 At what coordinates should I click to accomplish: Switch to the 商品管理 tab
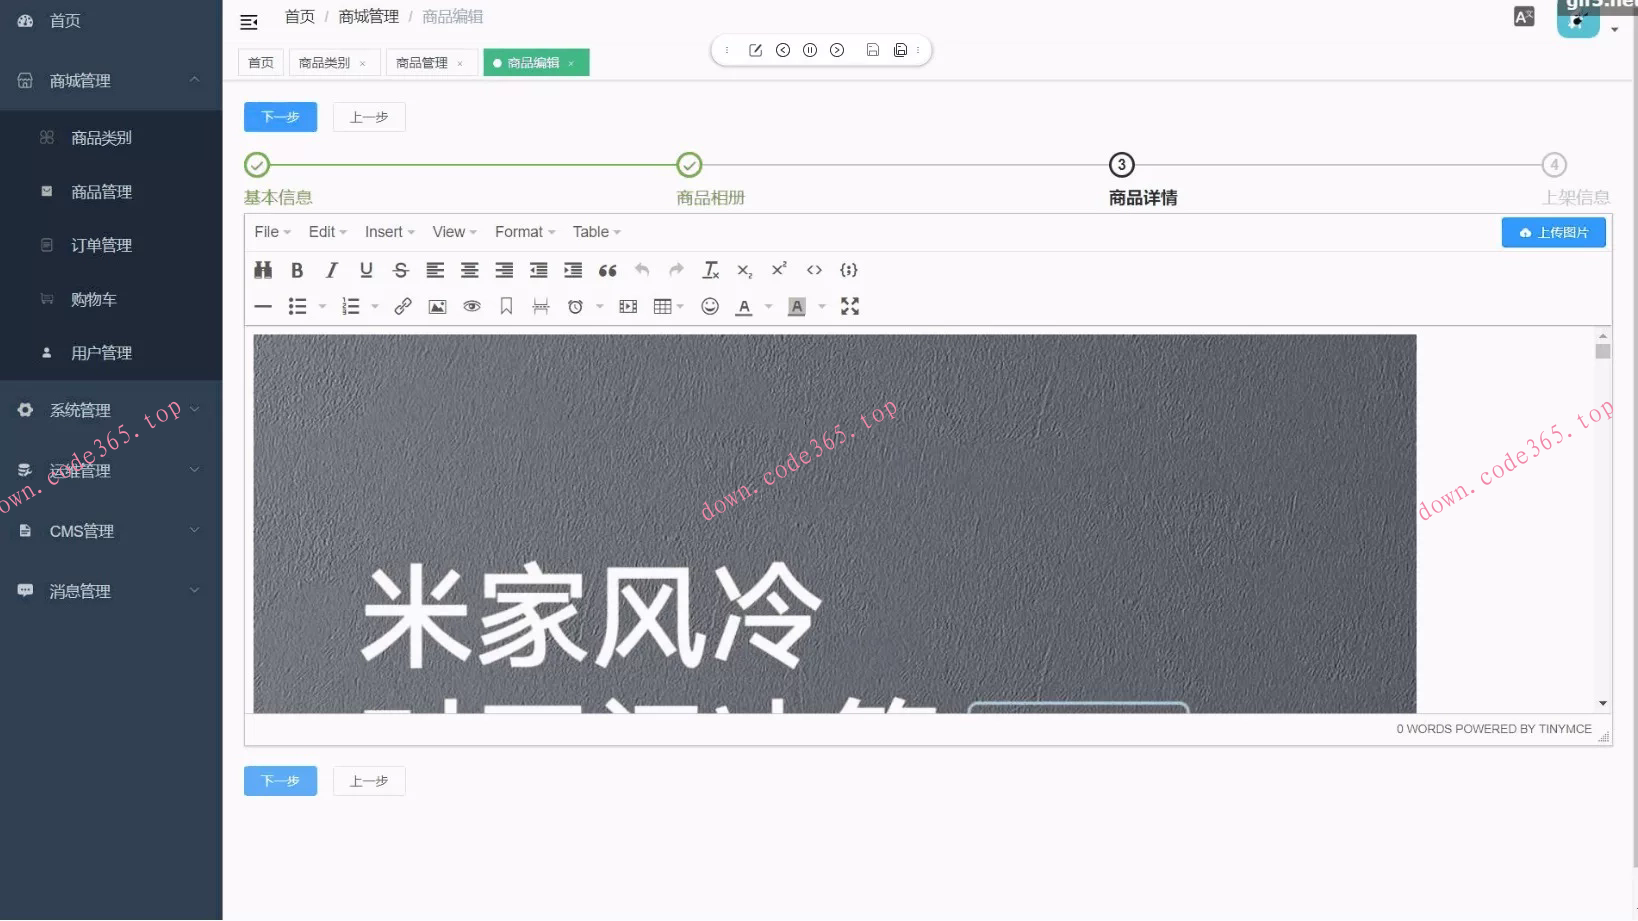(424, 61)
